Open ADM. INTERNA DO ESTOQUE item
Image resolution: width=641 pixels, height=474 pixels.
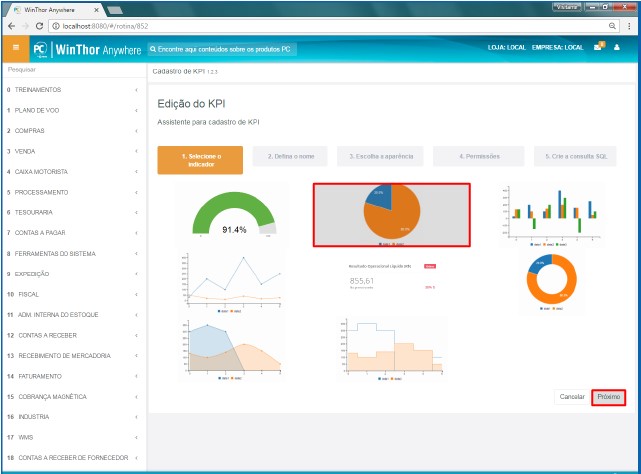pos(74,315)
